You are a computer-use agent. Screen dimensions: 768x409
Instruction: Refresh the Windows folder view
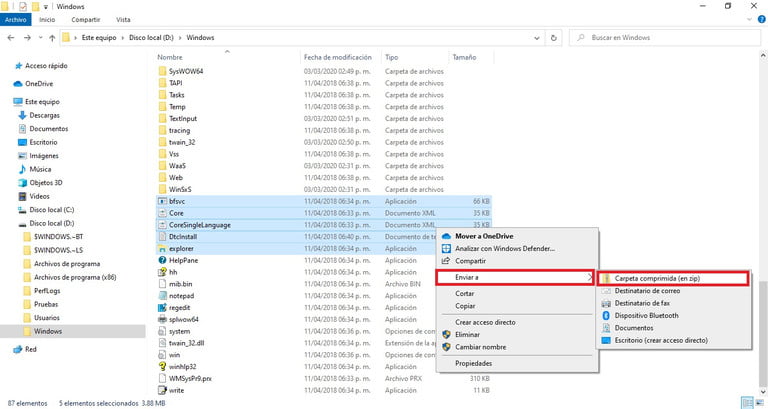pos(553,38)
